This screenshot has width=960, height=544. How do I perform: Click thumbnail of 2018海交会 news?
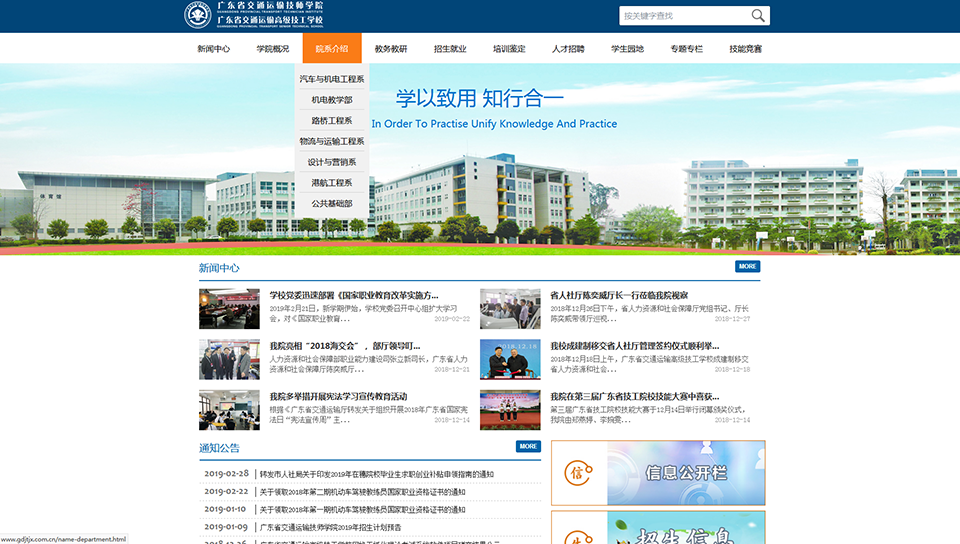[x=229, y=360]
